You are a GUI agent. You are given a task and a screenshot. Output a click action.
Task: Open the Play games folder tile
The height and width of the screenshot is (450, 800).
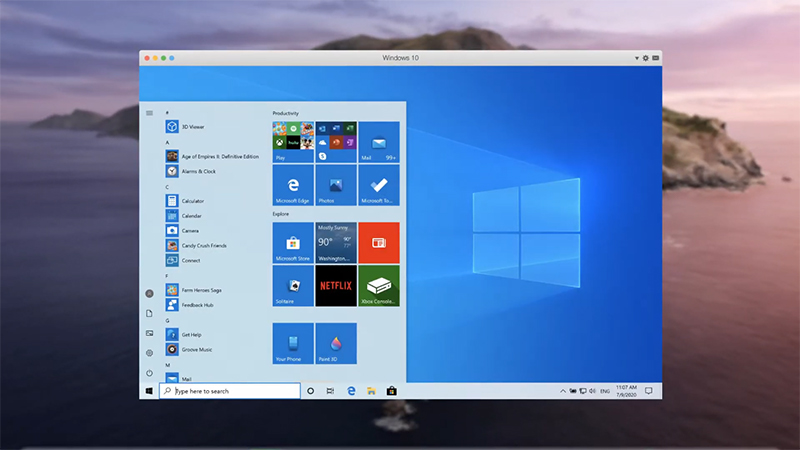pyautogui.click(x=293, y=142)
